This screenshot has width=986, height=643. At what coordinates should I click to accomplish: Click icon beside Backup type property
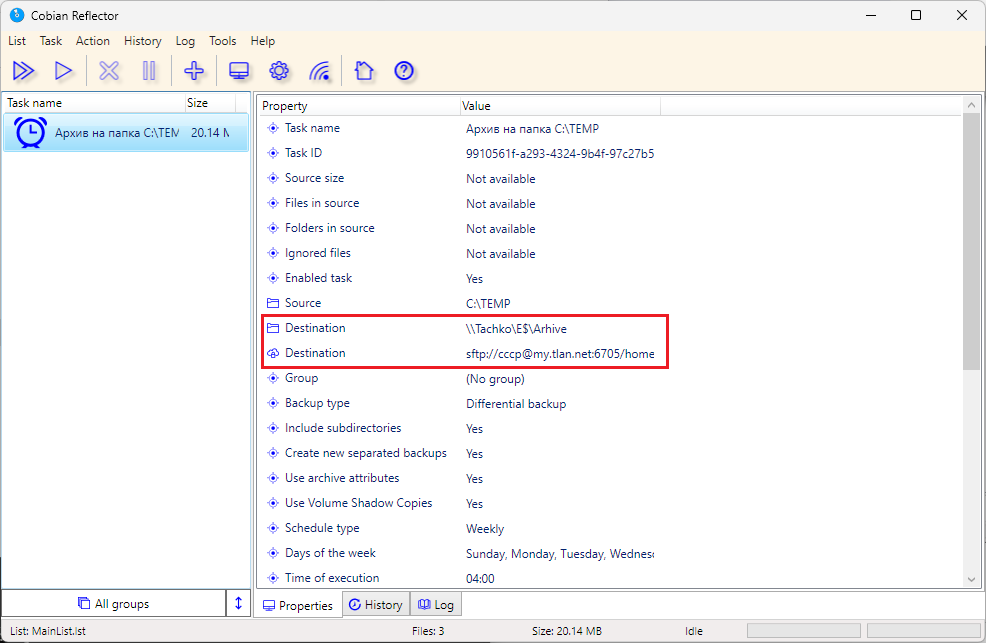coord(273,403)
